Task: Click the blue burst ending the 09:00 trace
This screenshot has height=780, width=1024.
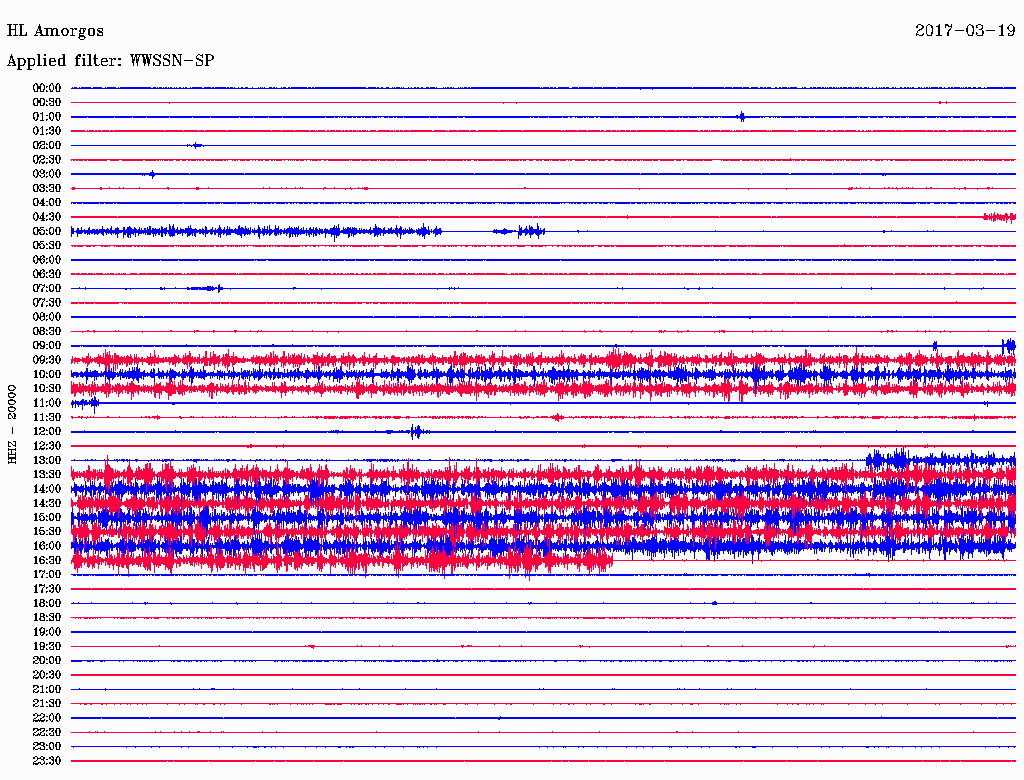Action: click(1009, 345)
